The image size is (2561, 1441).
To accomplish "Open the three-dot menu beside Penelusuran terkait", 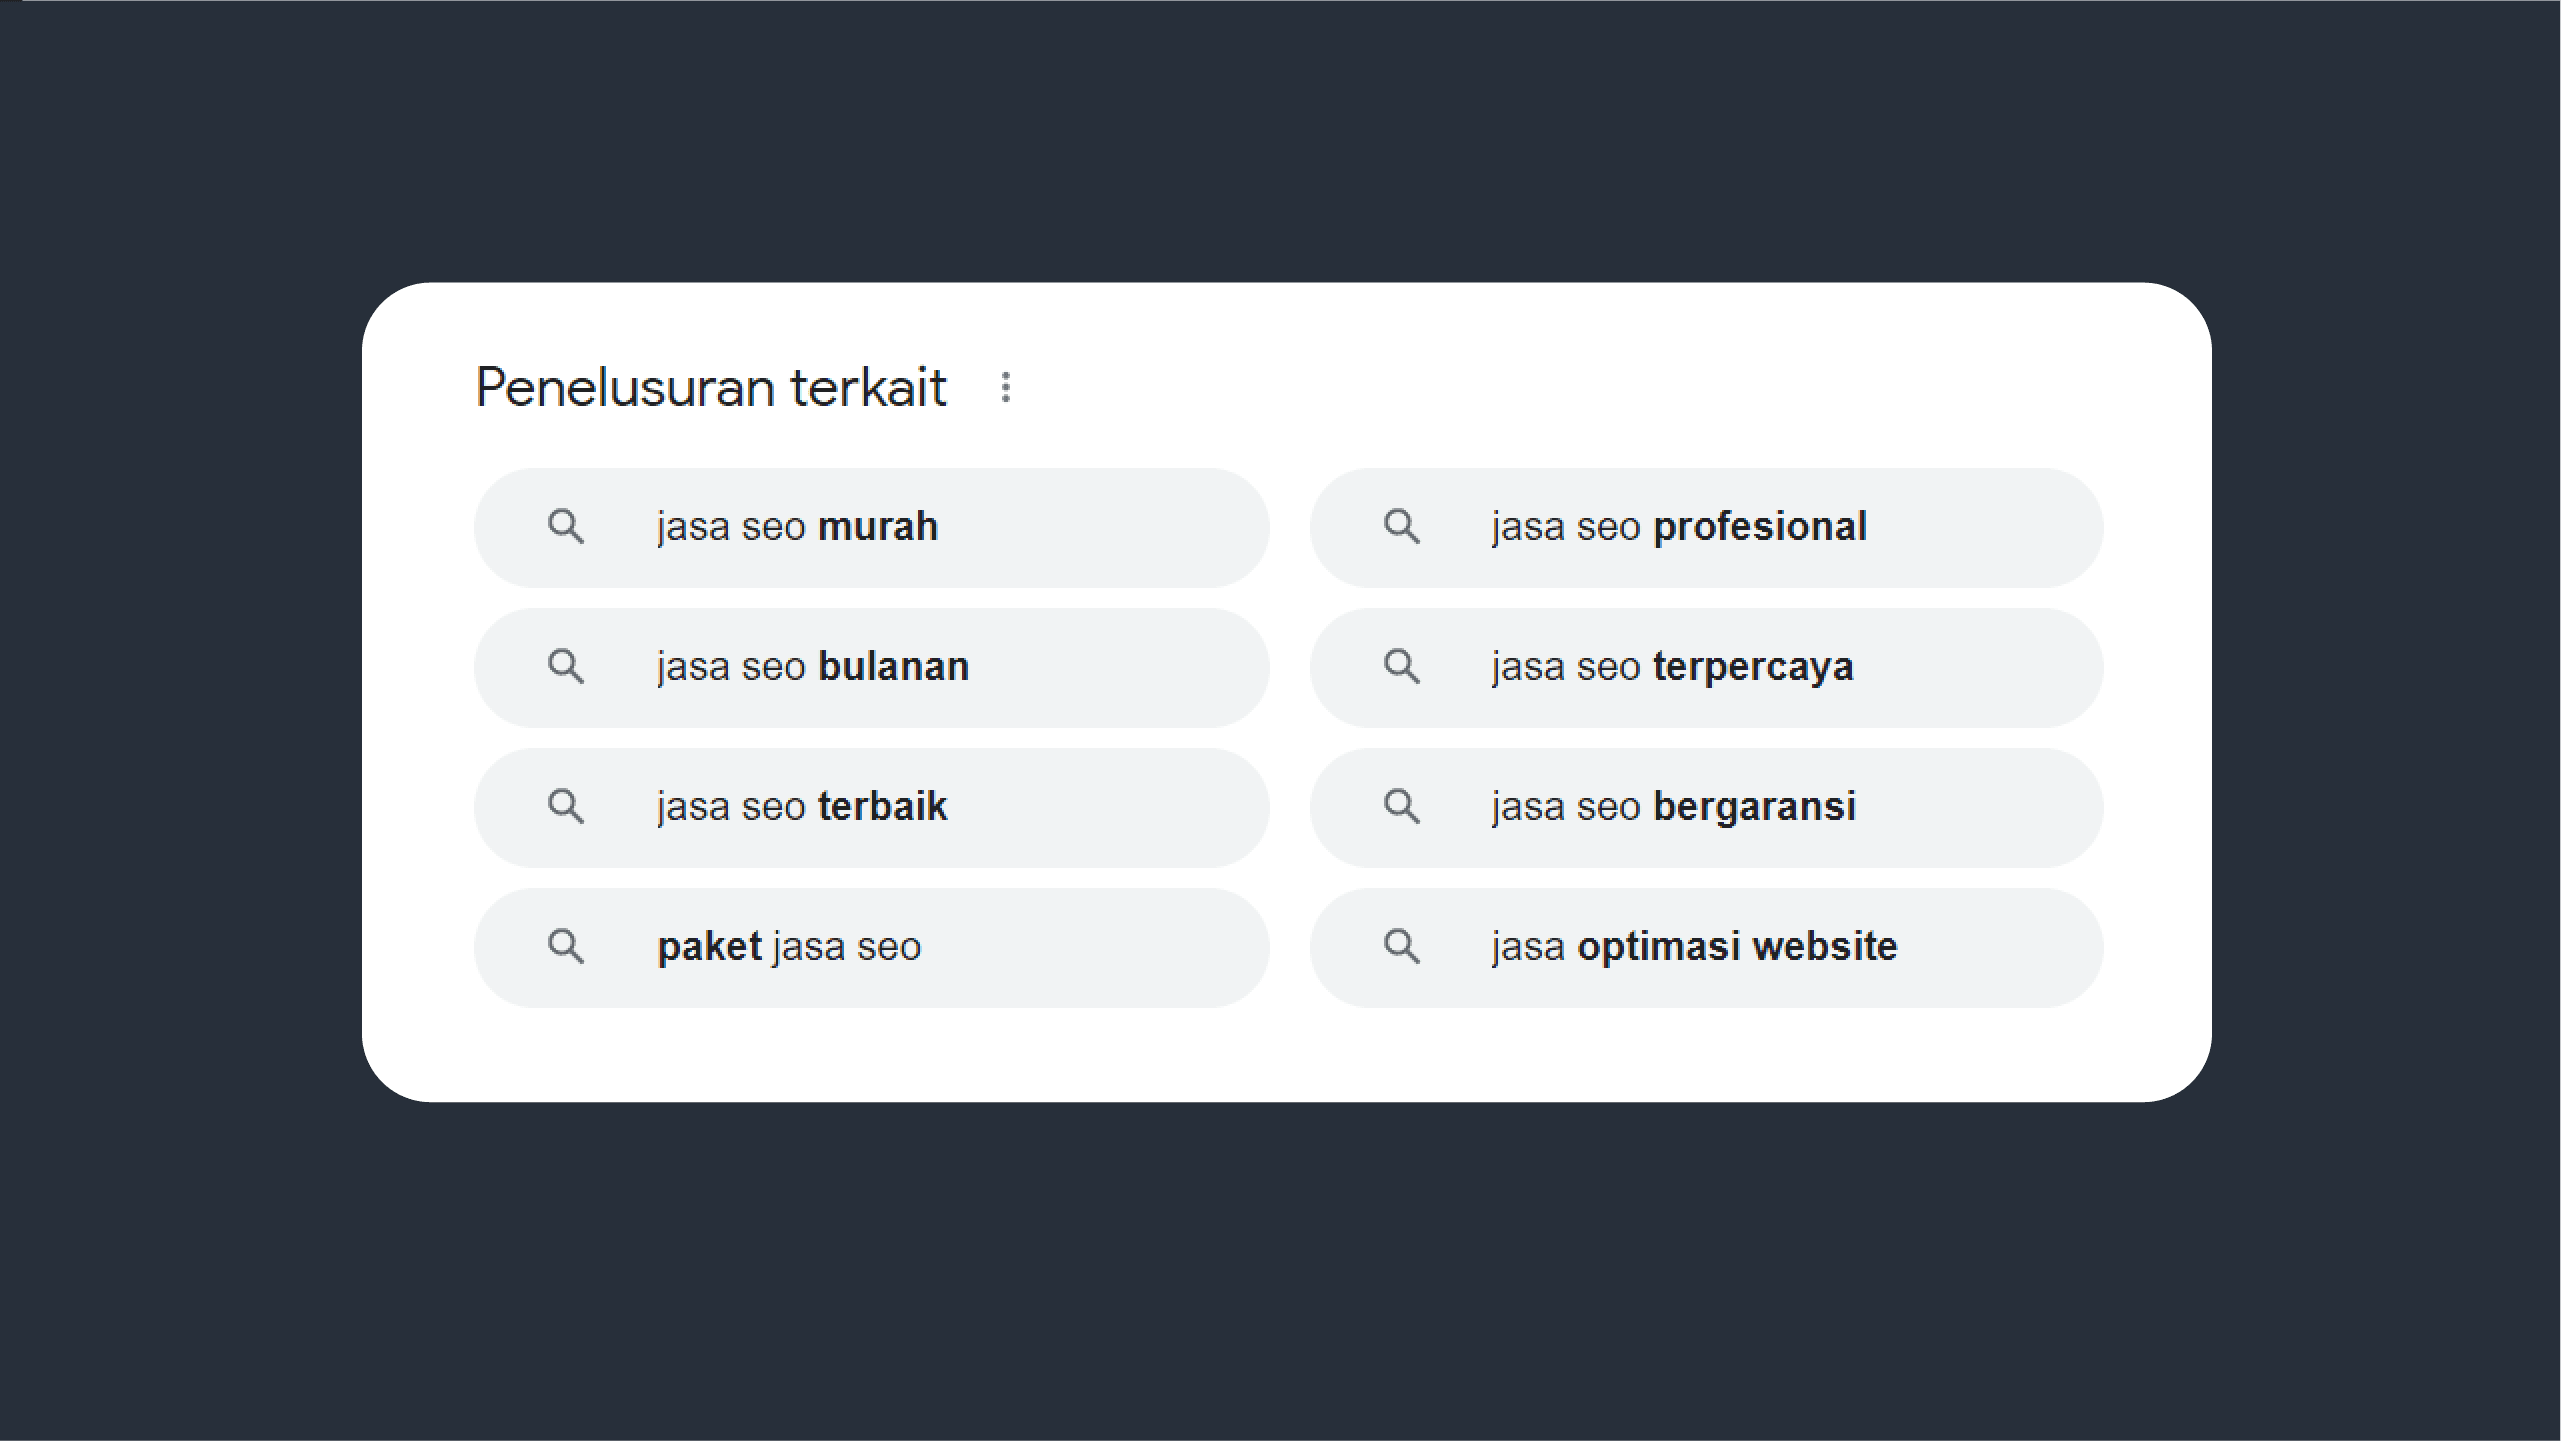I will click(1006, 388).
